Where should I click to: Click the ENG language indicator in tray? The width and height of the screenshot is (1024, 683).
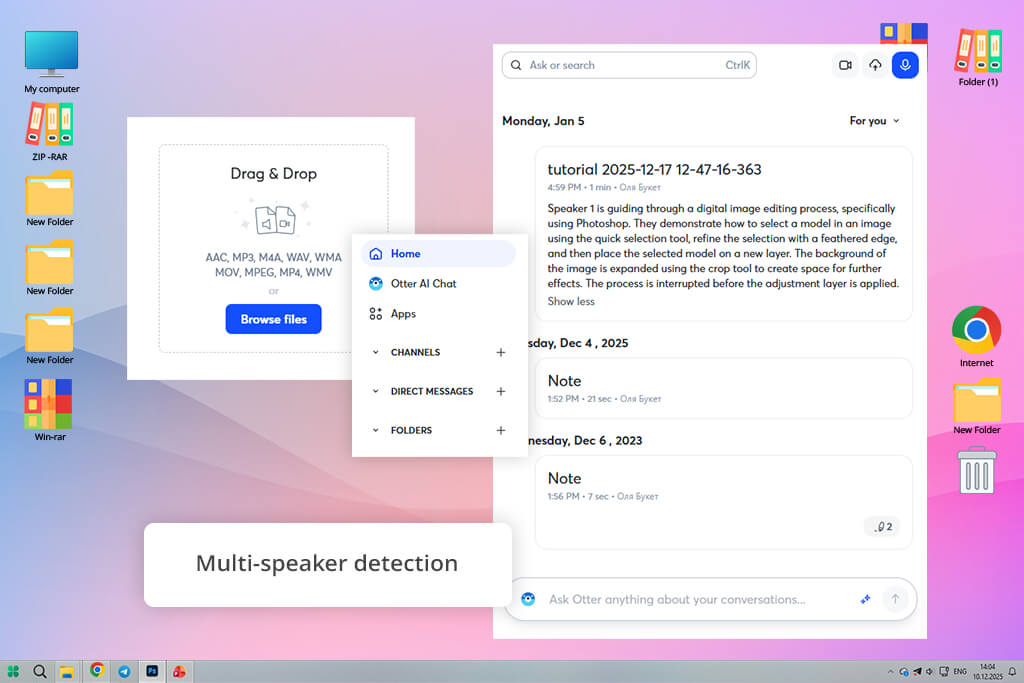pyautogui.click(x=960, y=672)
